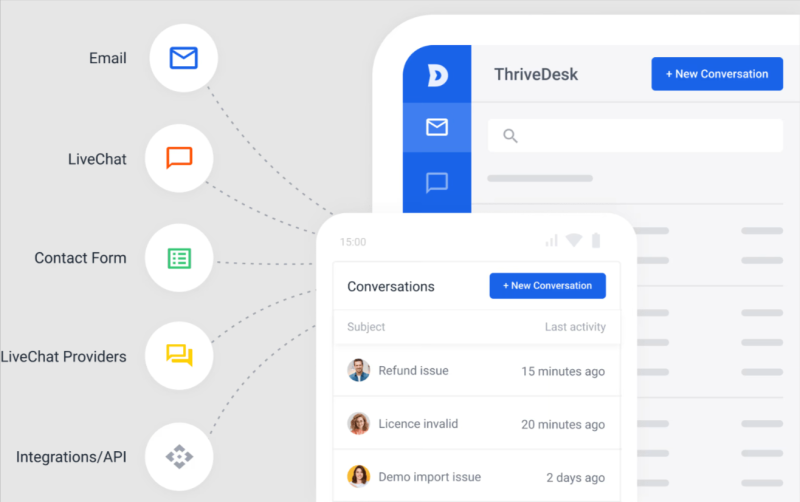Click New Conversation in ThriveDesk header

tap(717, 74)
